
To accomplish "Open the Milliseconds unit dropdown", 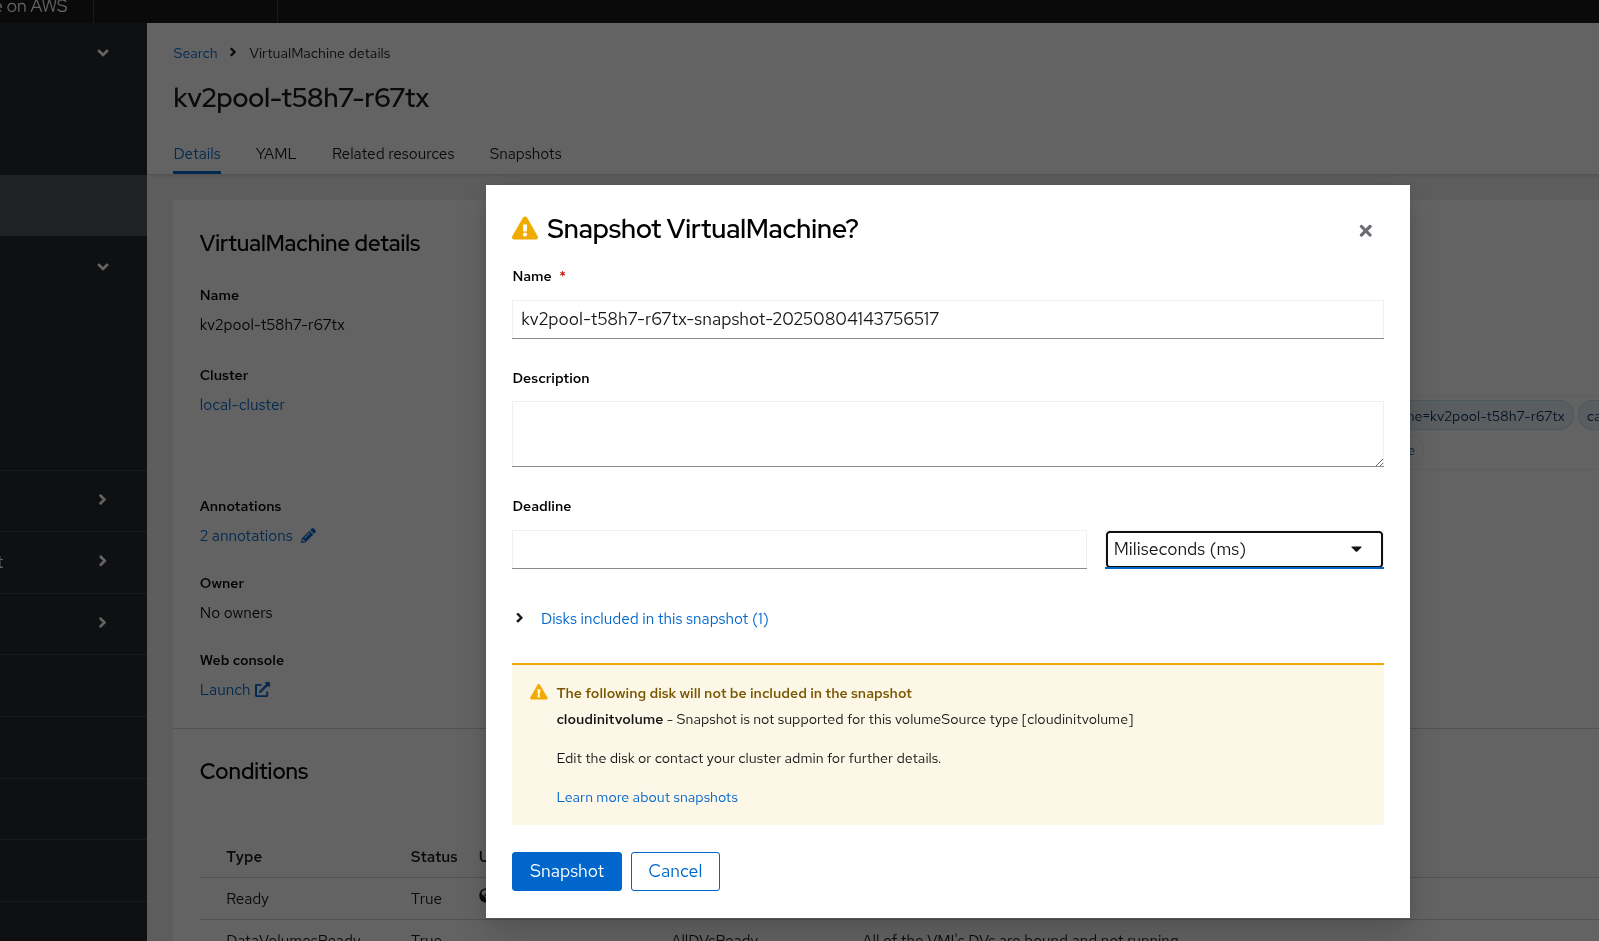I will point(1243,549).
